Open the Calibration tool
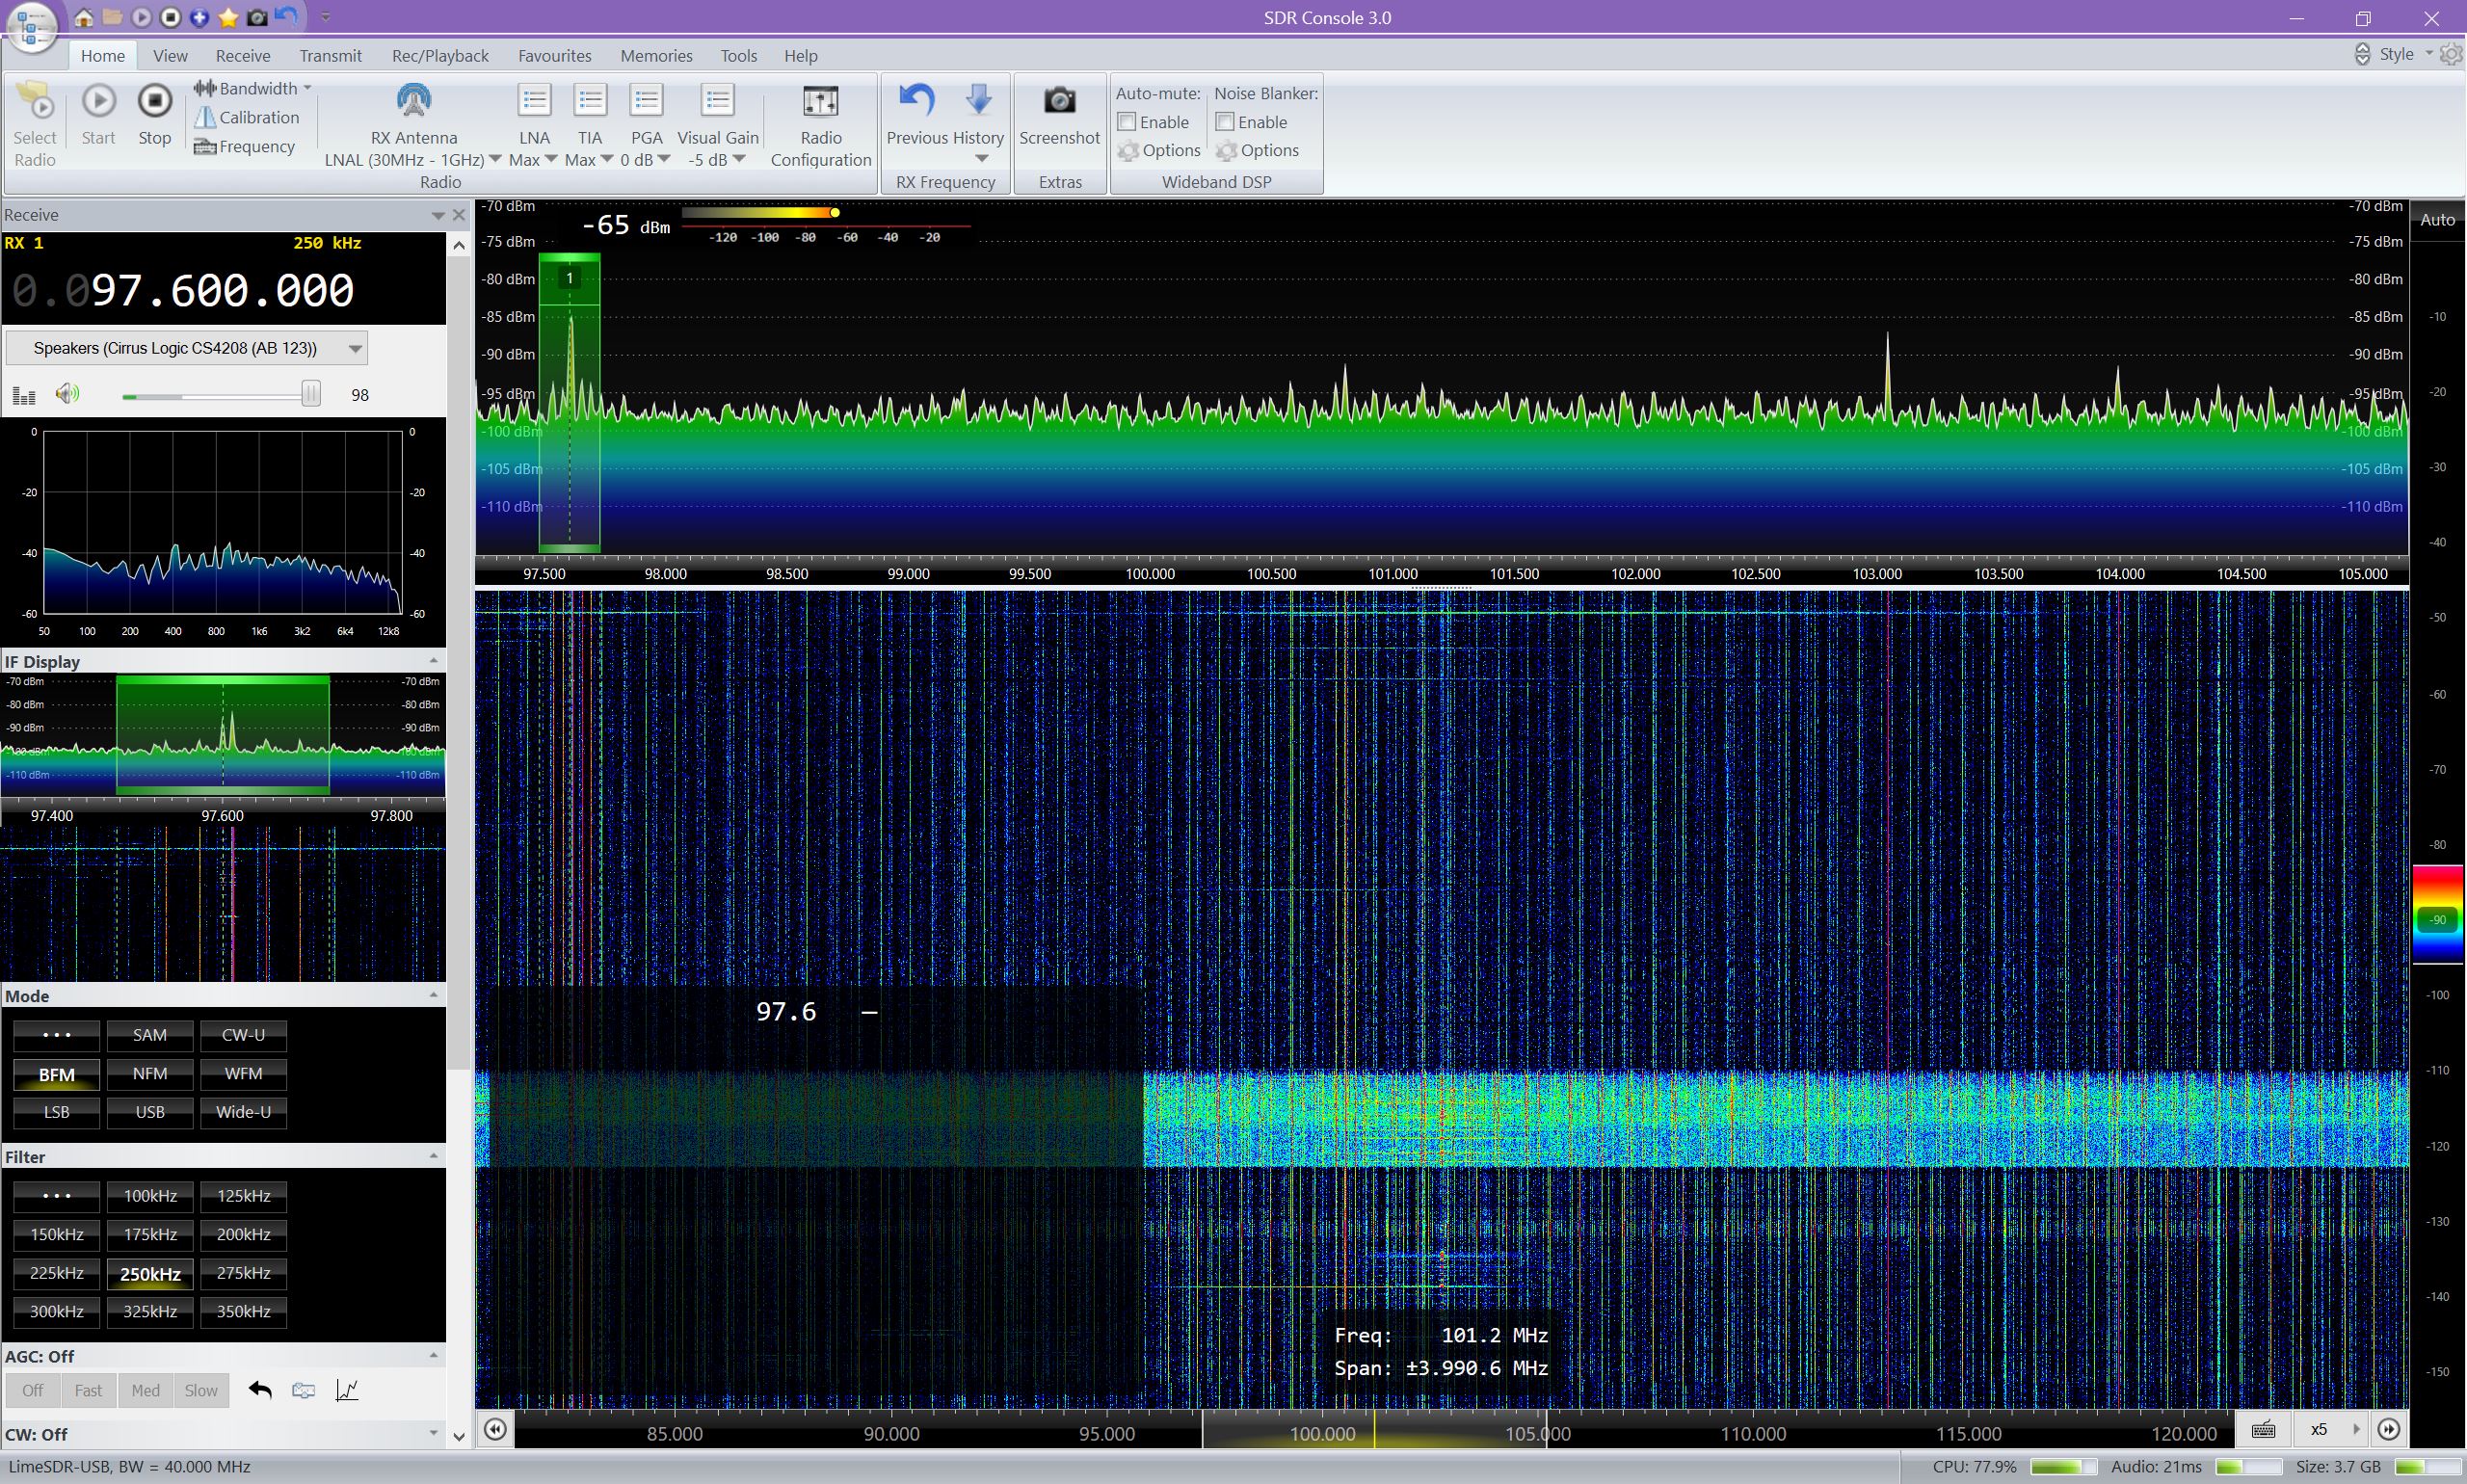Screen dimensions: 2467x1484 (x=246, y=117)
